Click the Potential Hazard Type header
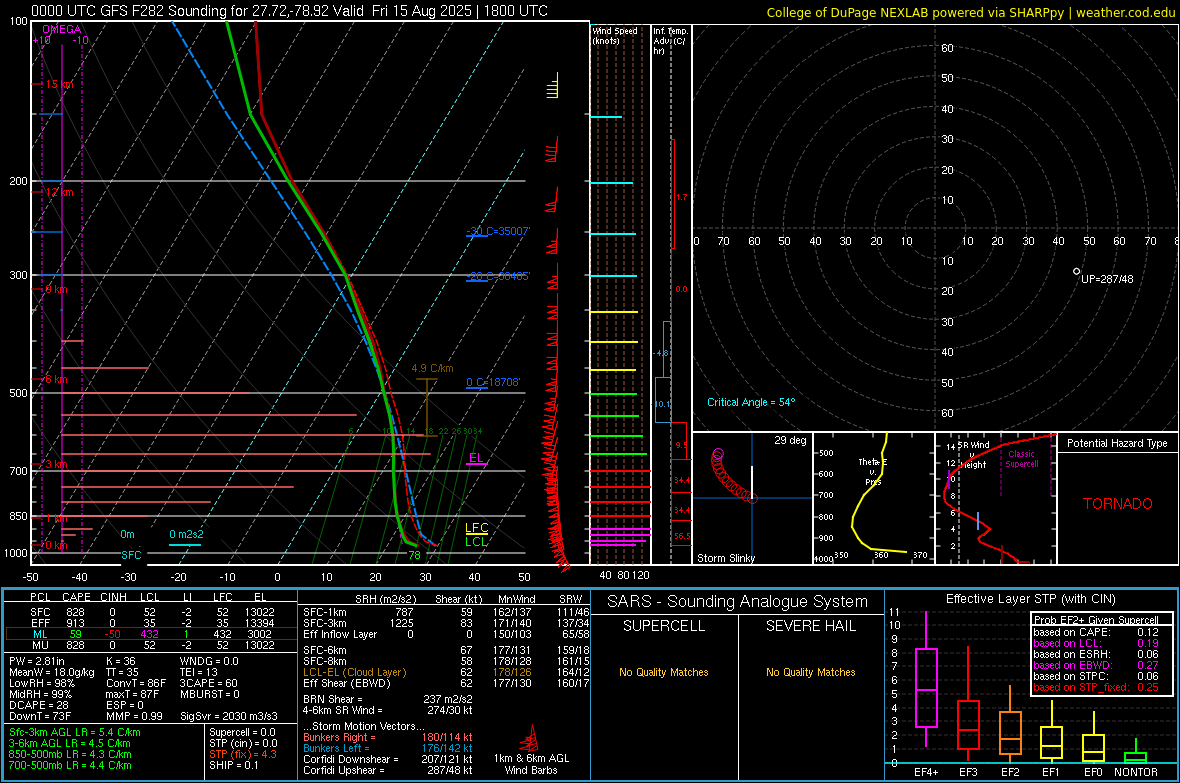 (x=1117, y=443)
